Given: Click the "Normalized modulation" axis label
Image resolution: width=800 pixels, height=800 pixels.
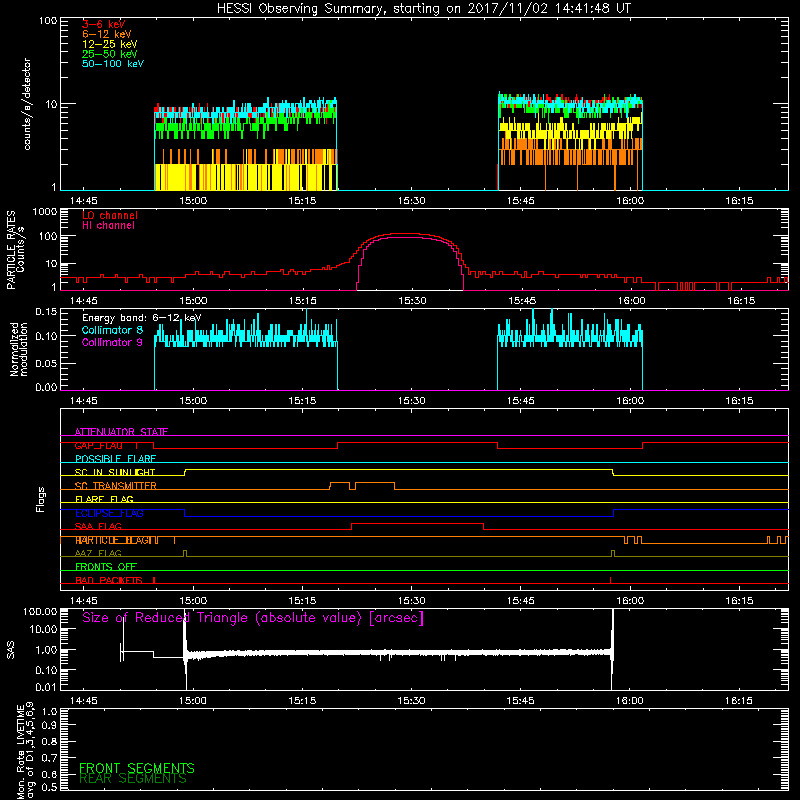Looking at the screenshot, I should (18, 349).
